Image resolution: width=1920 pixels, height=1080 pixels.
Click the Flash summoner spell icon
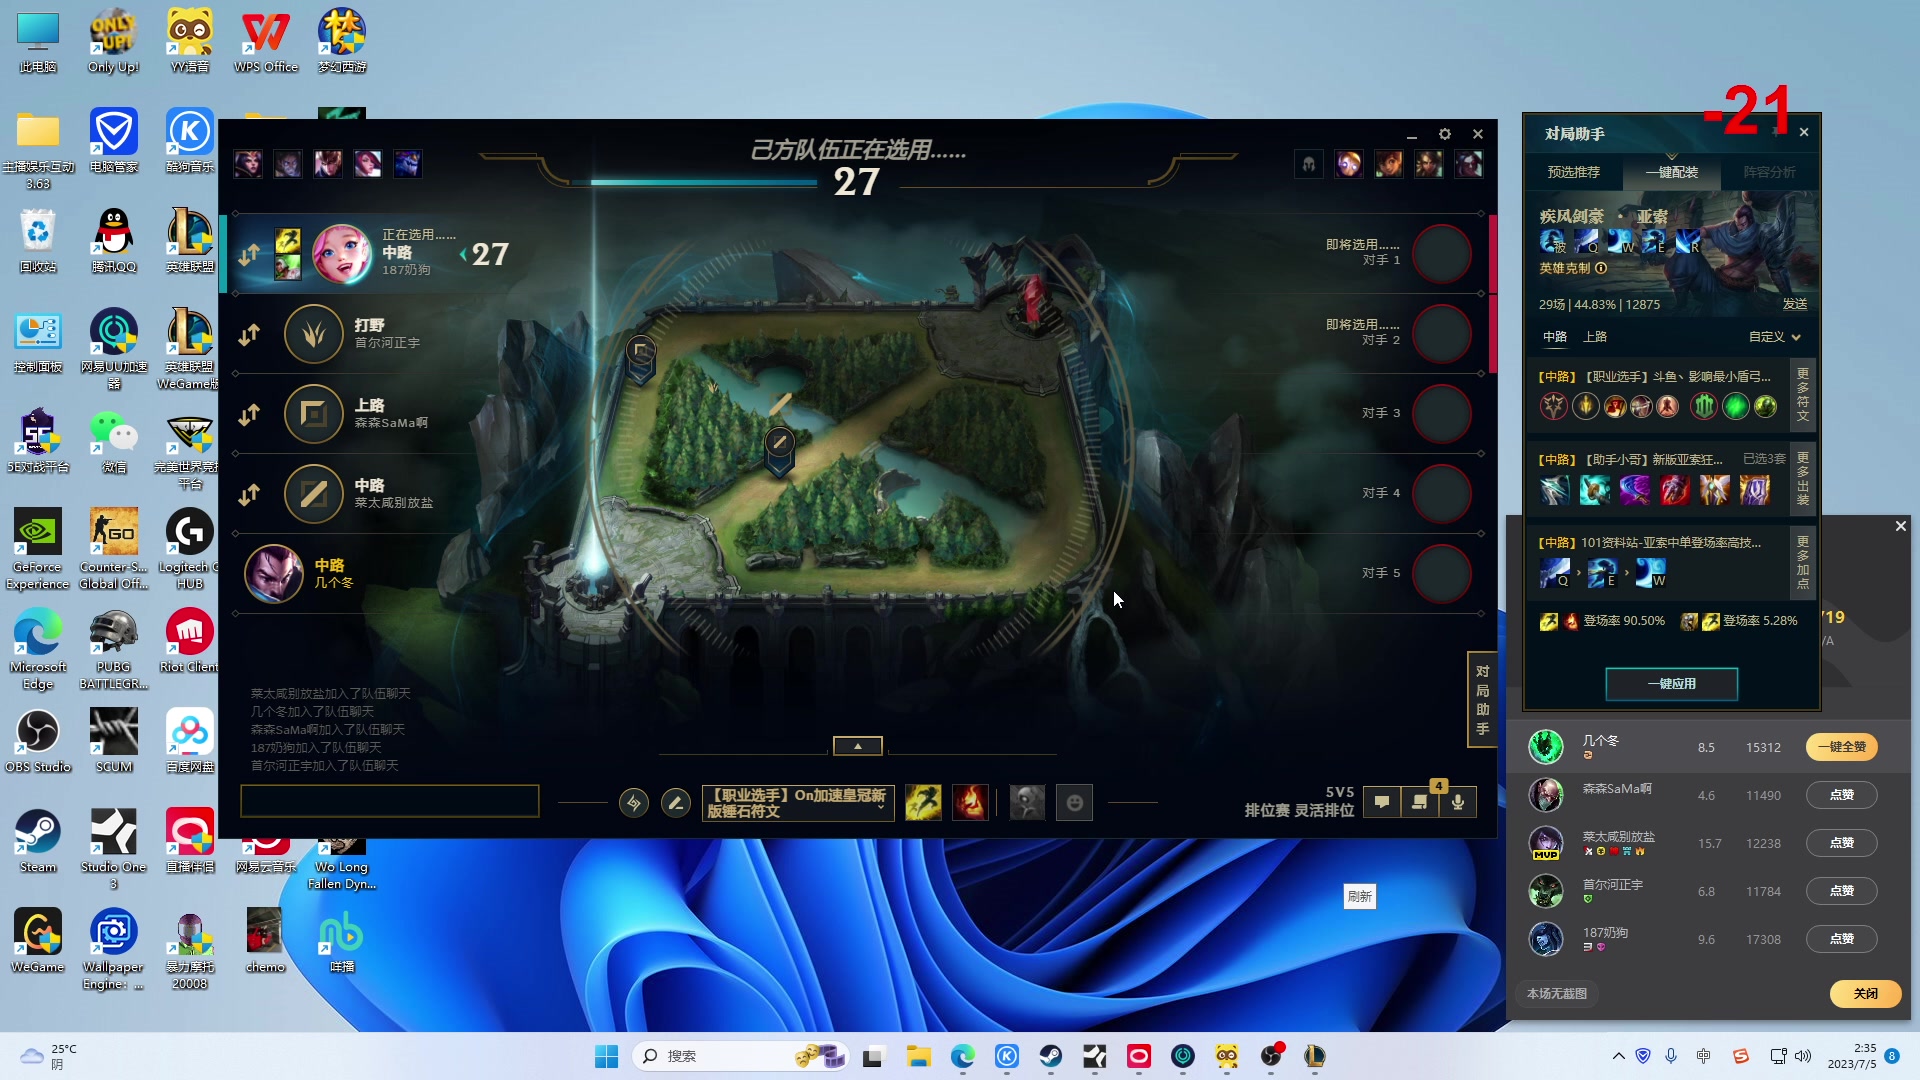coord(923,803)
